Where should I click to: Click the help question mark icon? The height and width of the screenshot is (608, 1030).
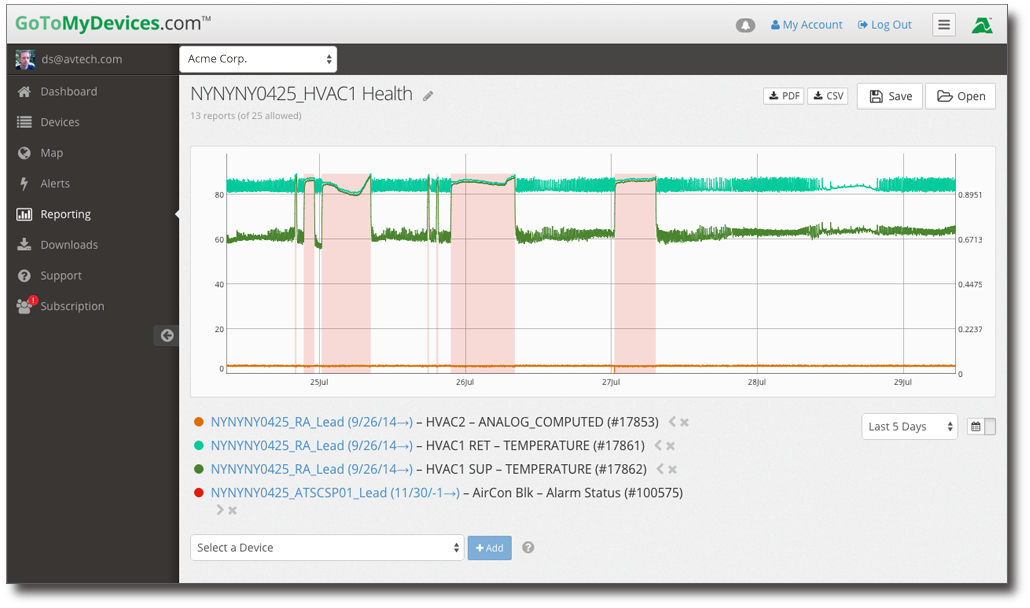528,548
